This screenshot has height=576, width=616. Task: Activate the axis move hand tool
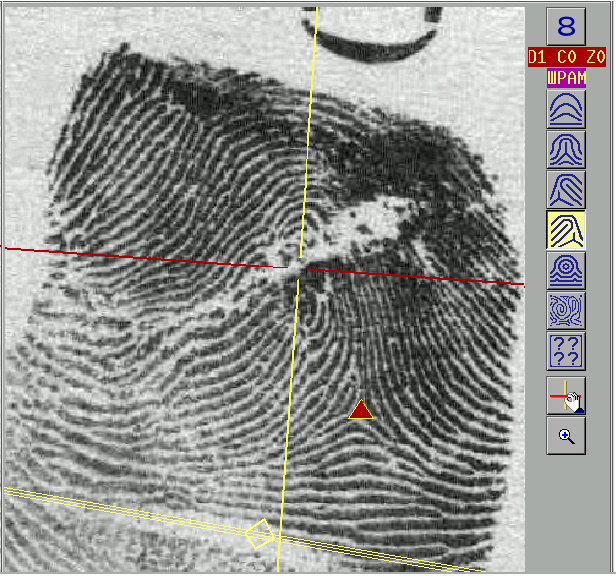click(566, 396)
